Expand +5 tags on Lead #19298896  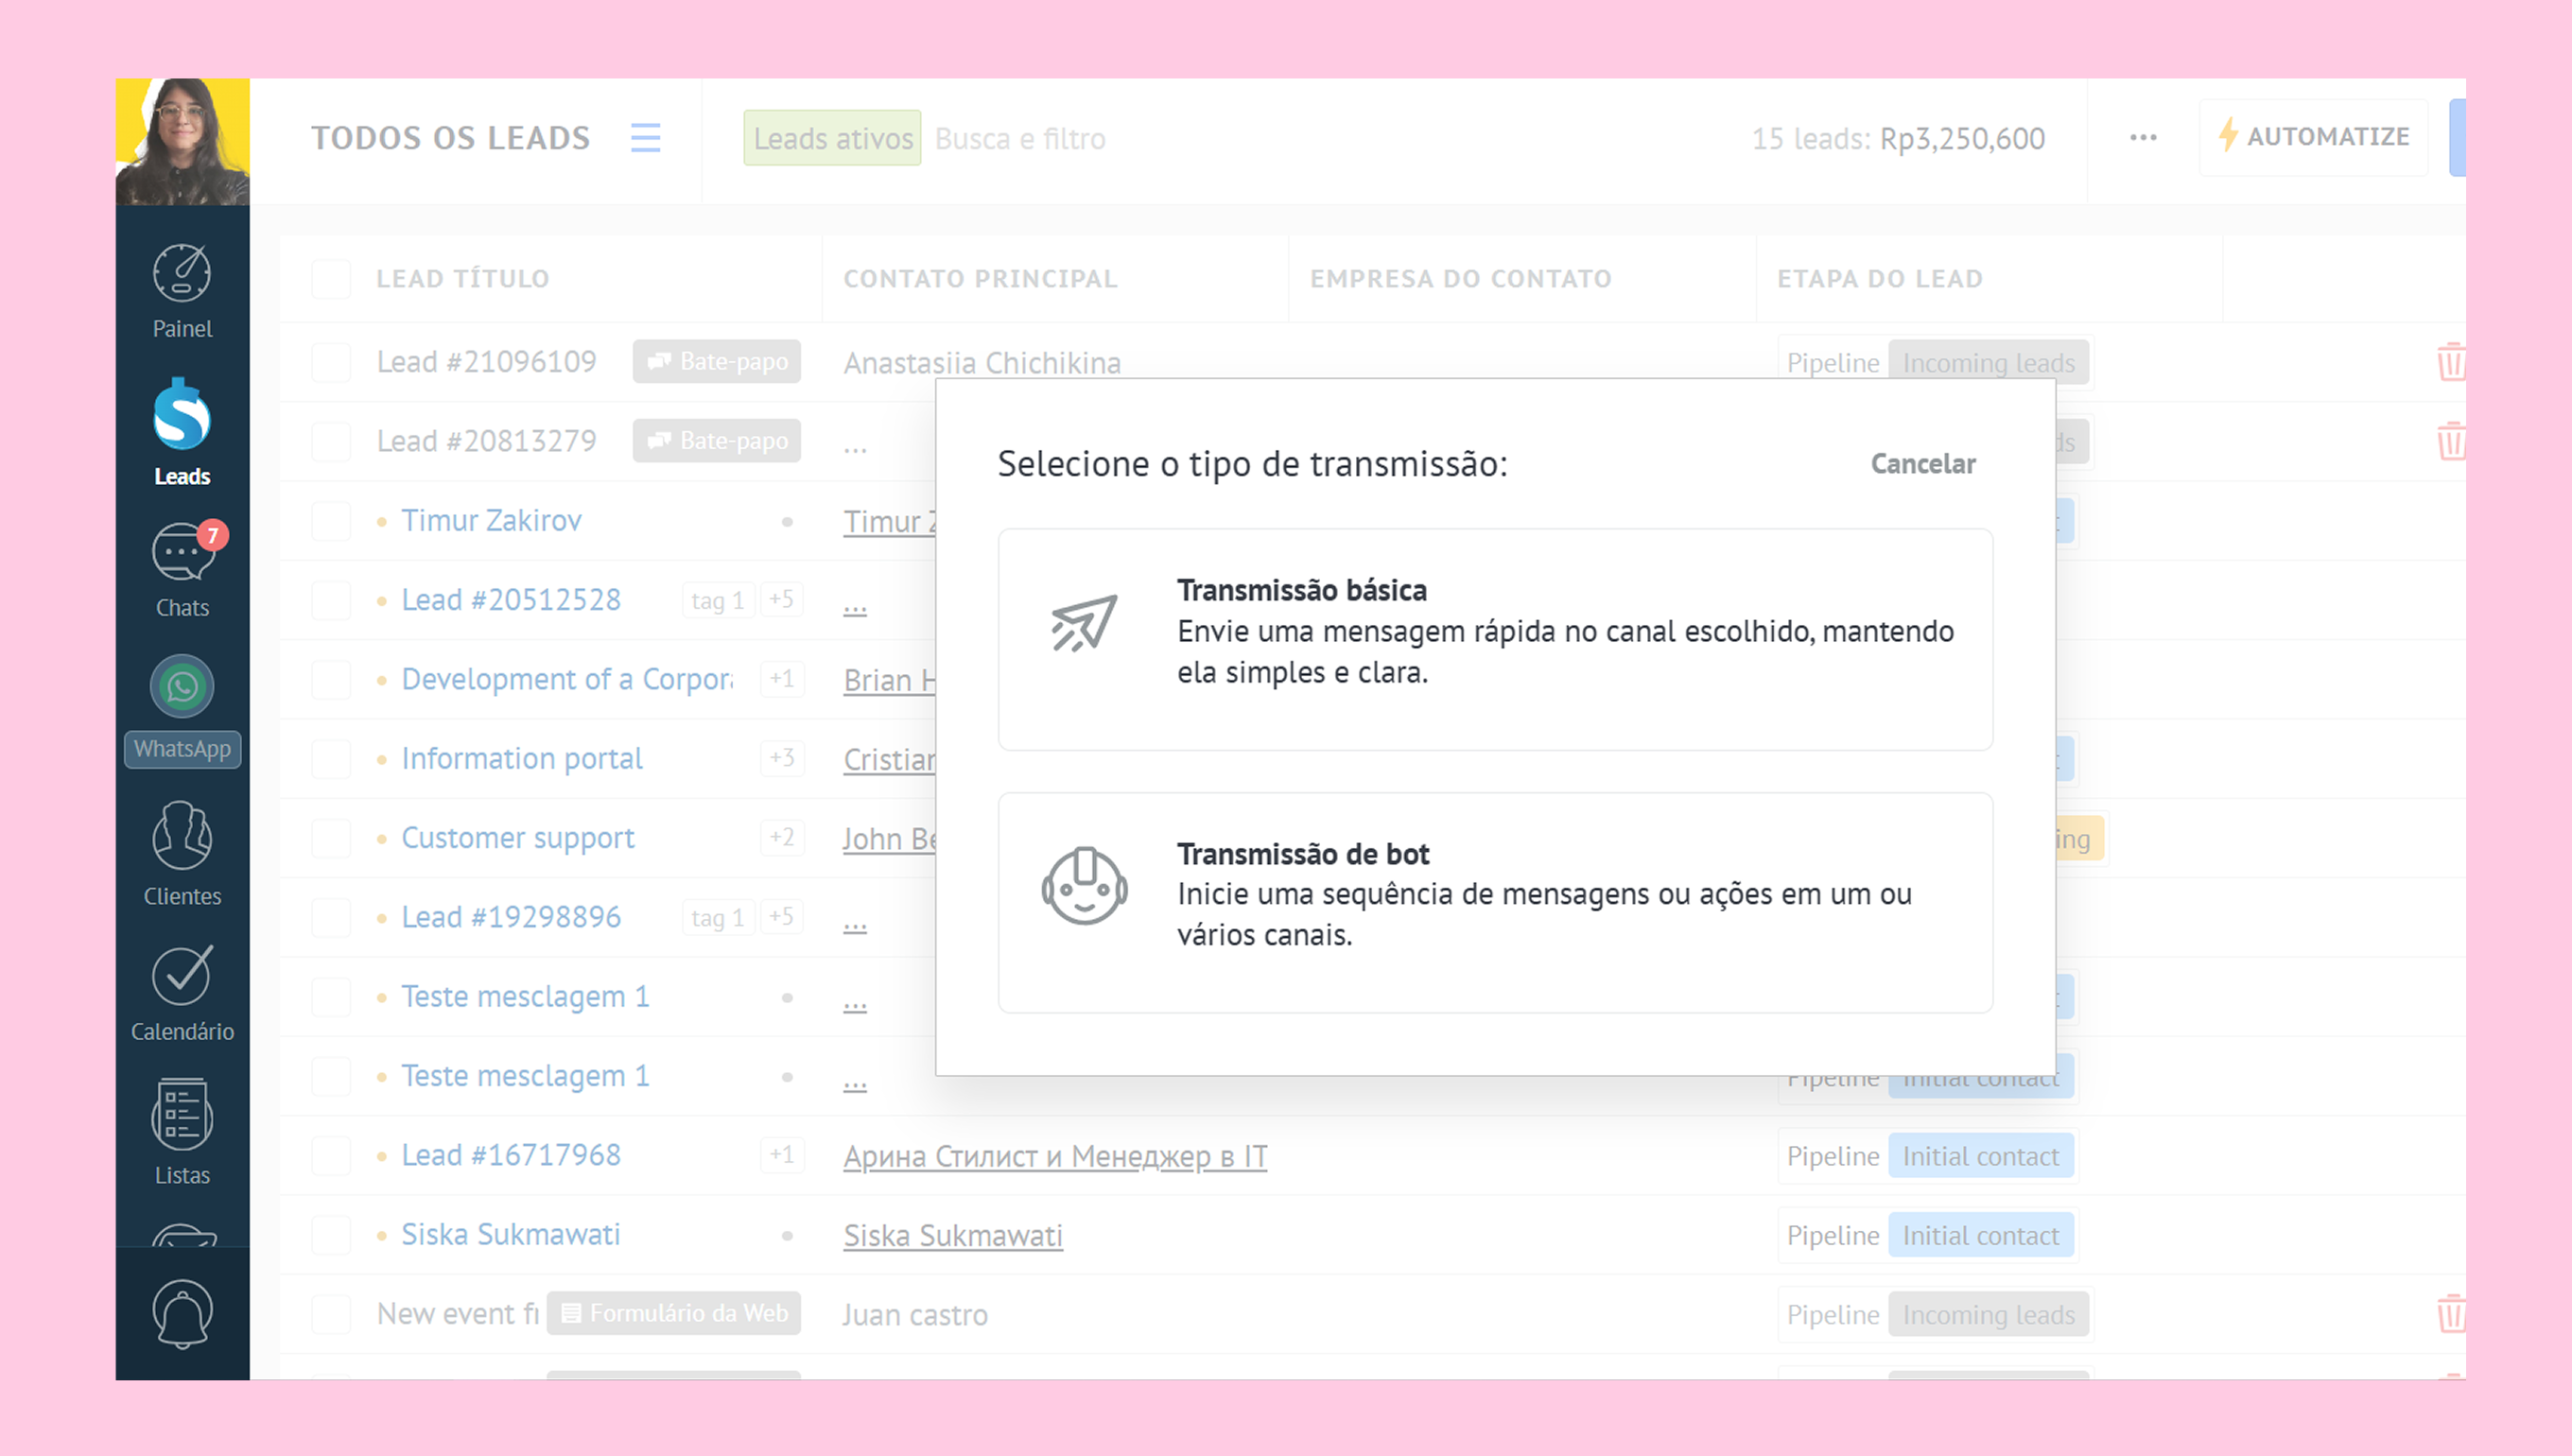tap(781, 917)
